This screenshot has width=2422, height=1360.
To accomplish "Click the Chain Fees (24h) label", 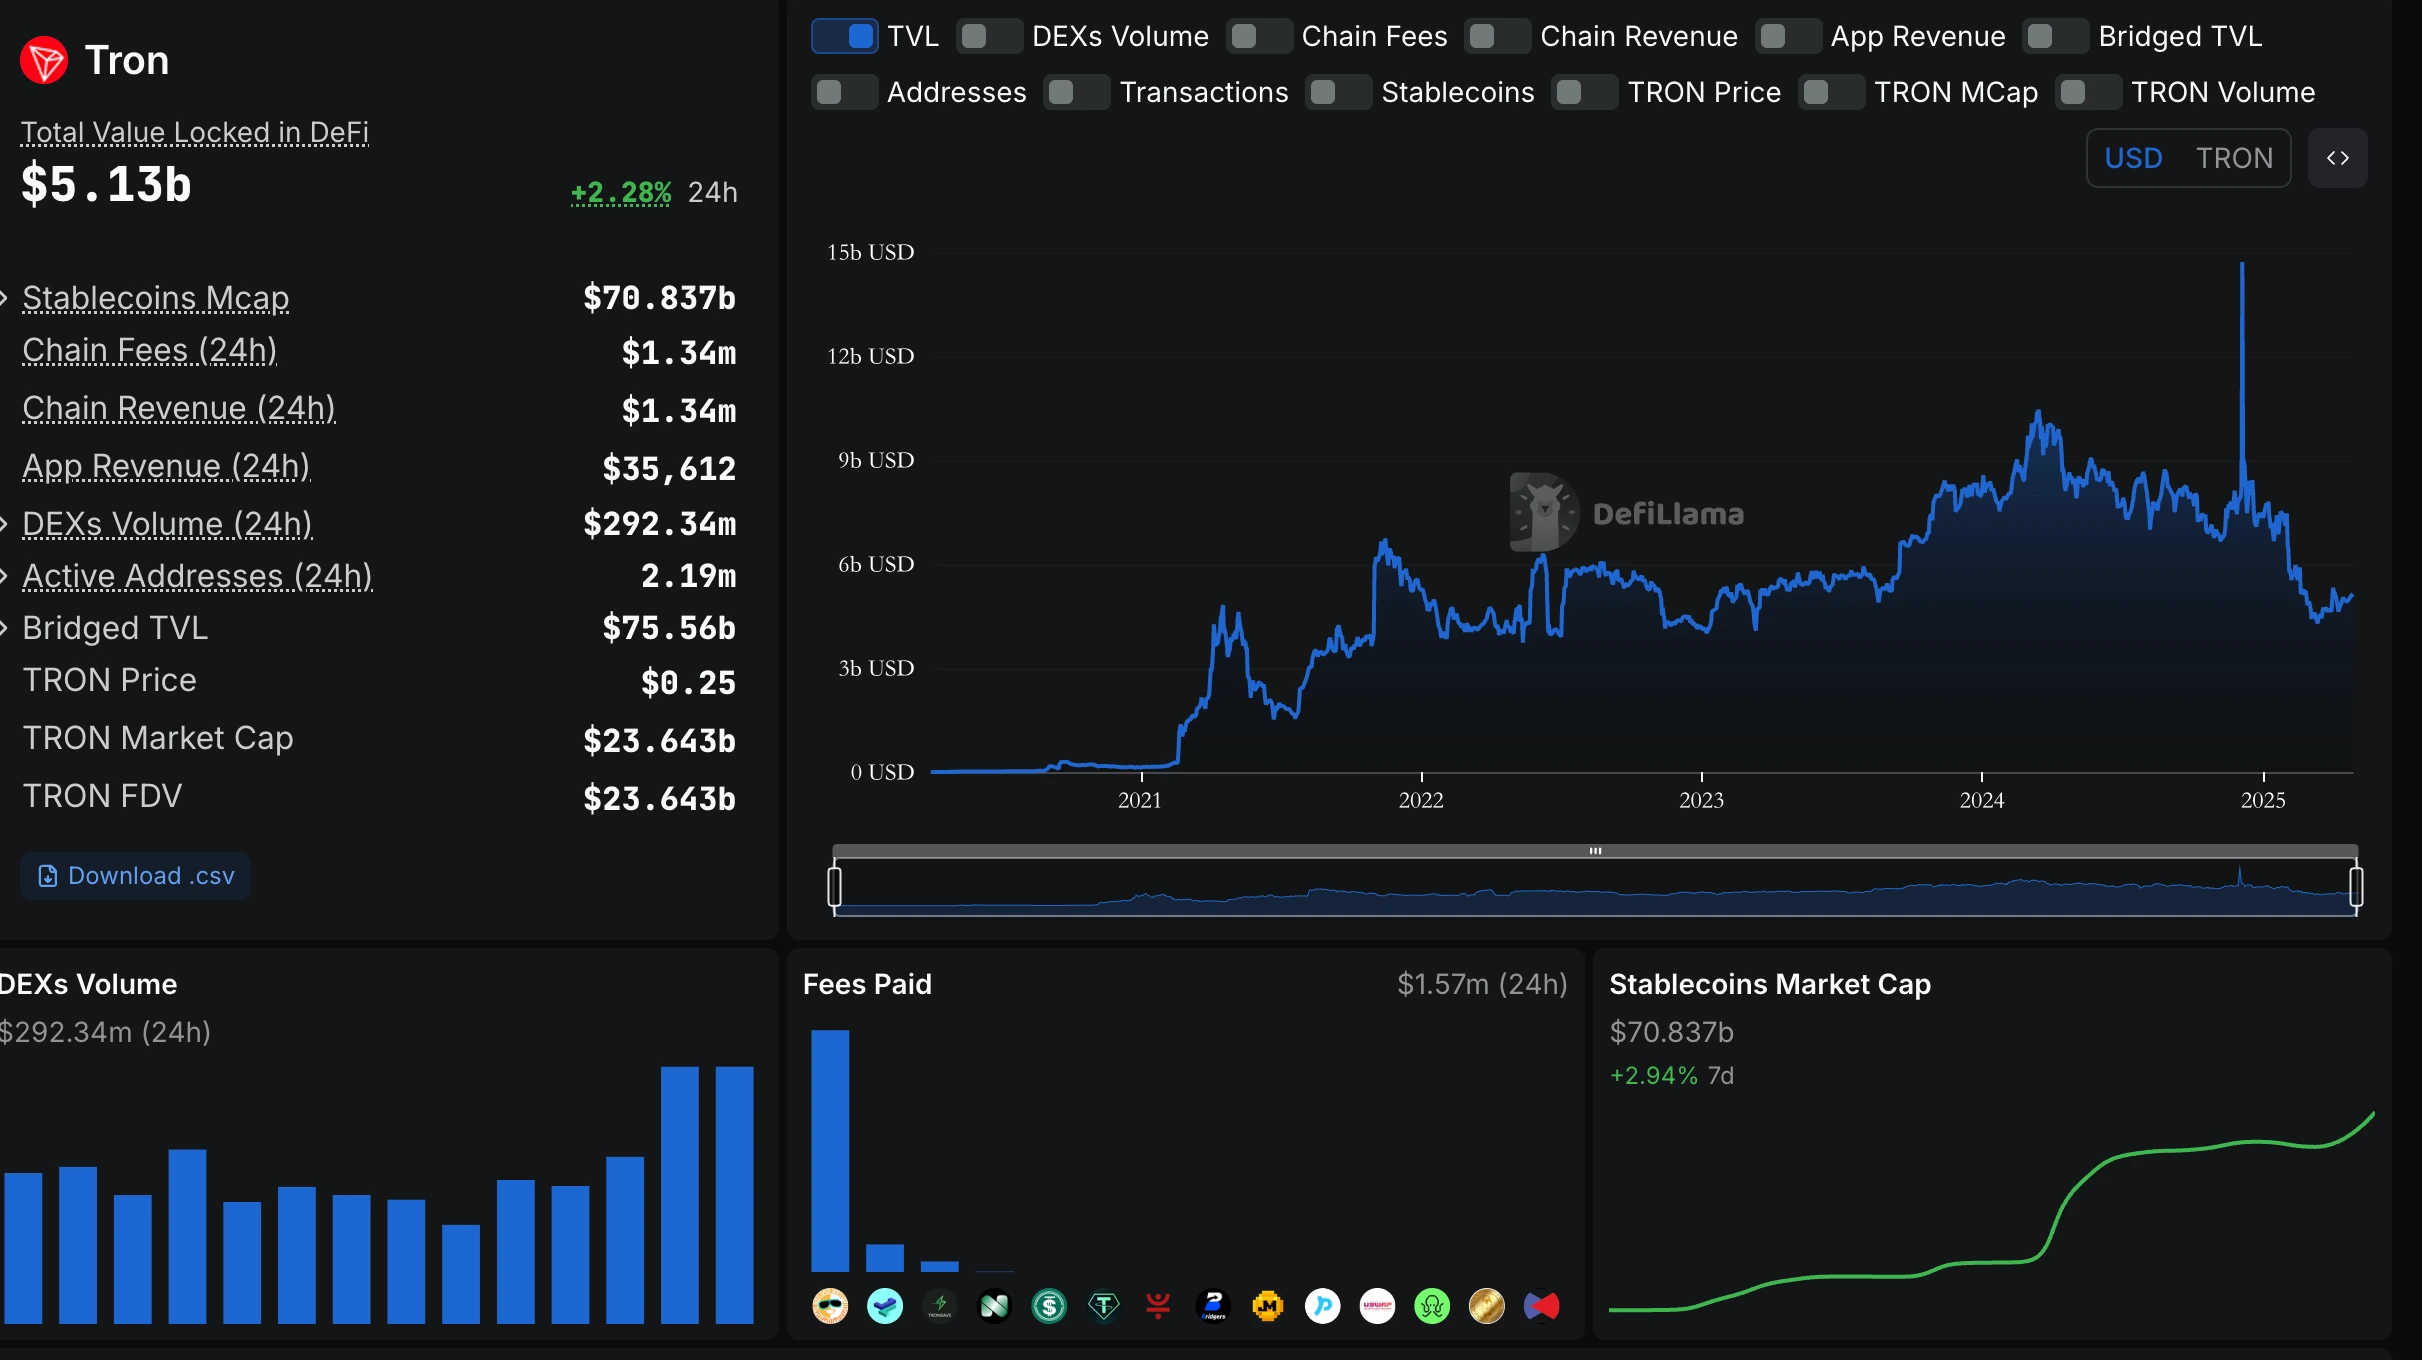I will pos(150,350).
